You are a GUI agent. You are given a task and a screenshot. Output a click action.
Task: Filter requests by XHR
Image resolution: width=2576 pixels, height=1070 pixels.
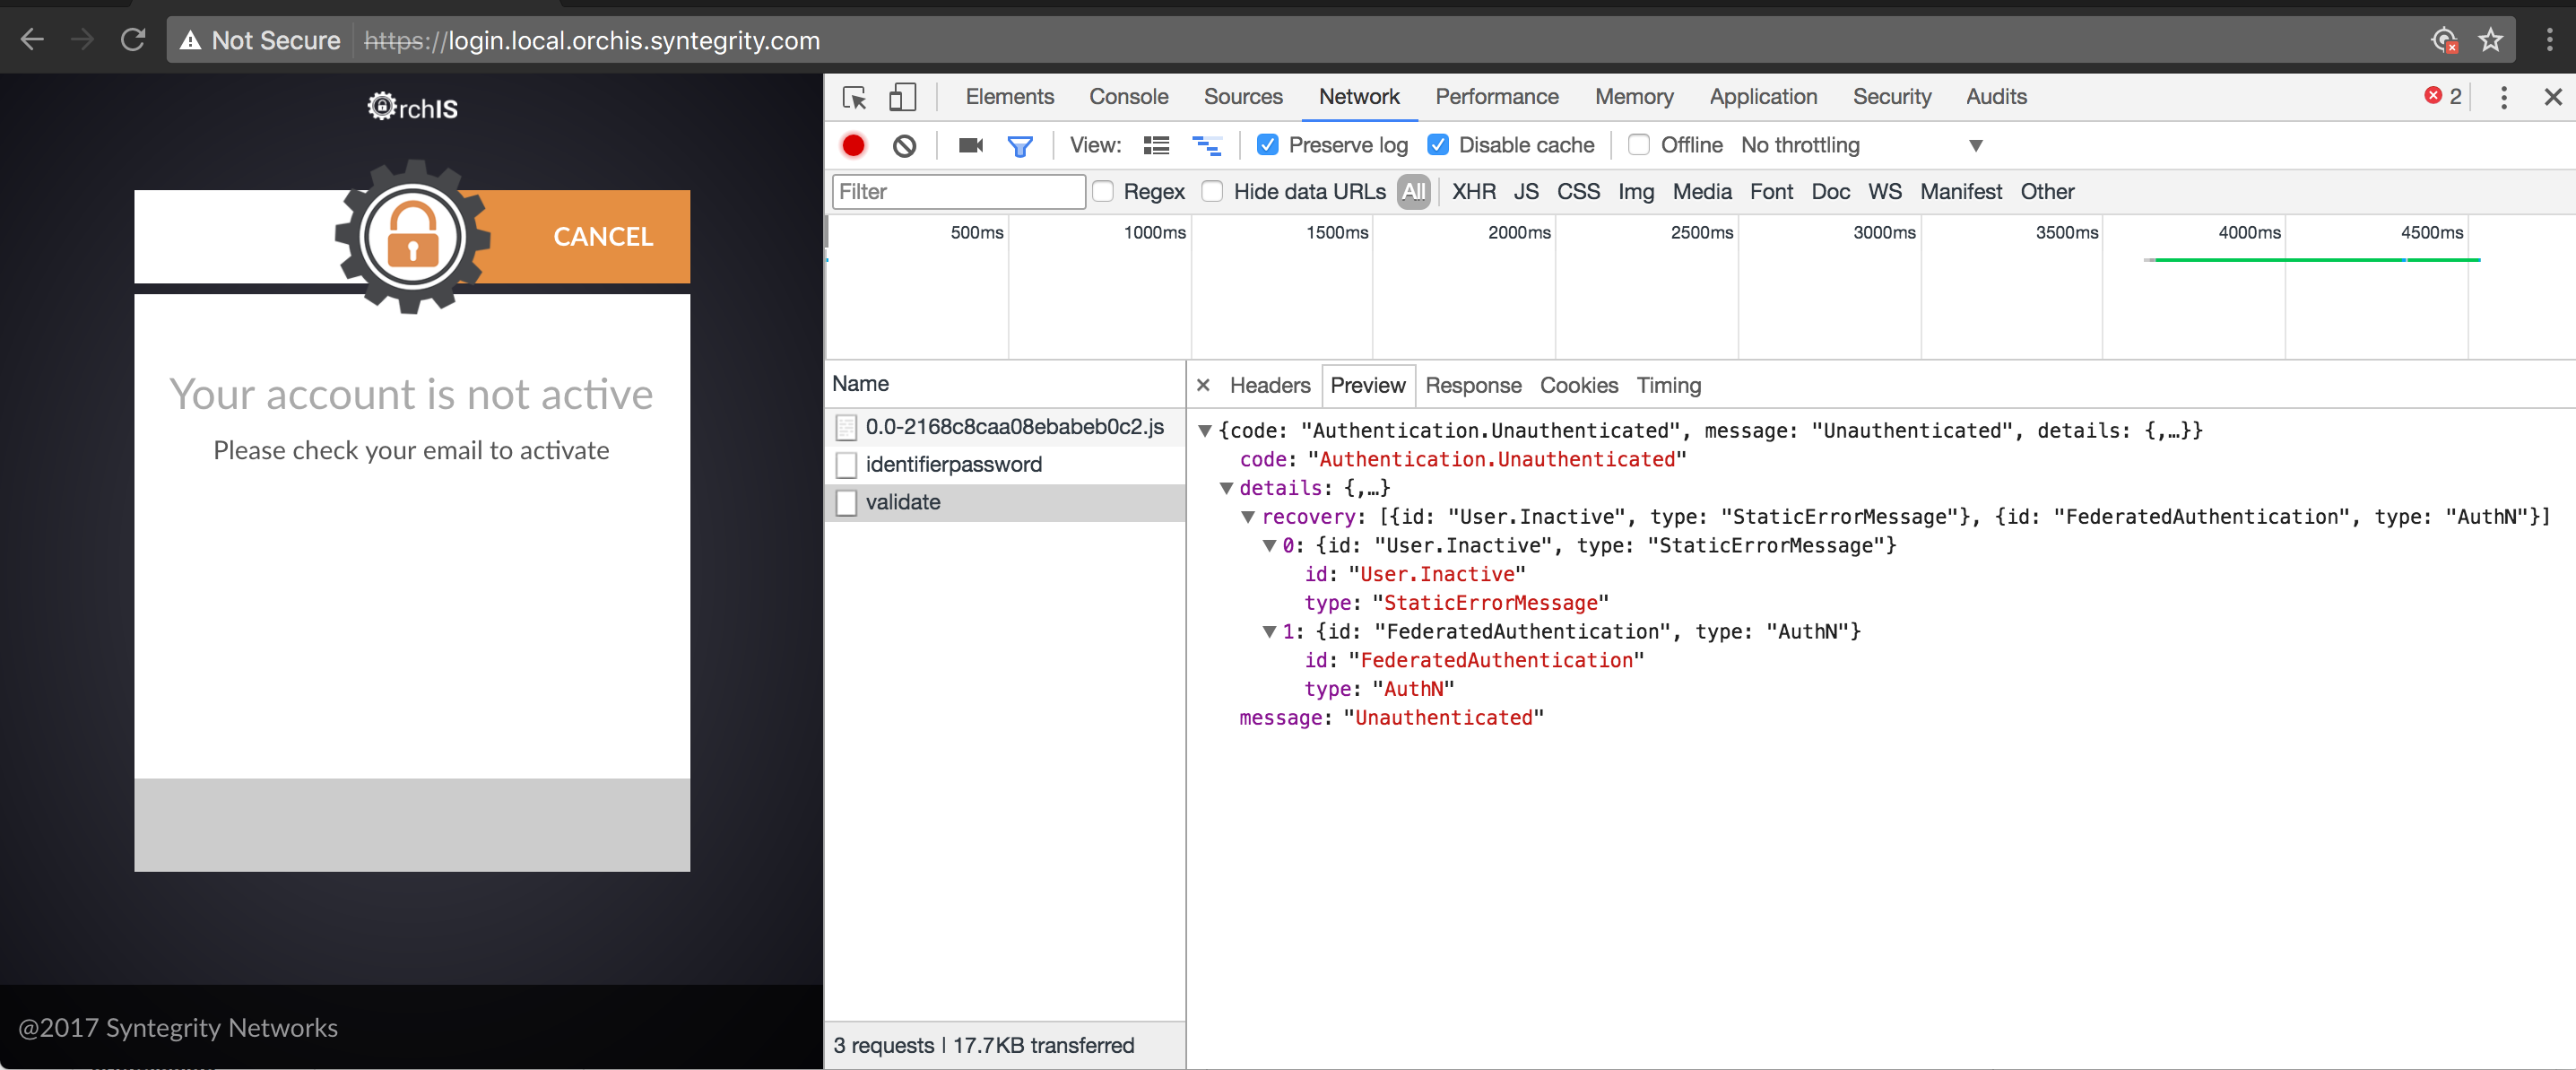(1474, 191)
